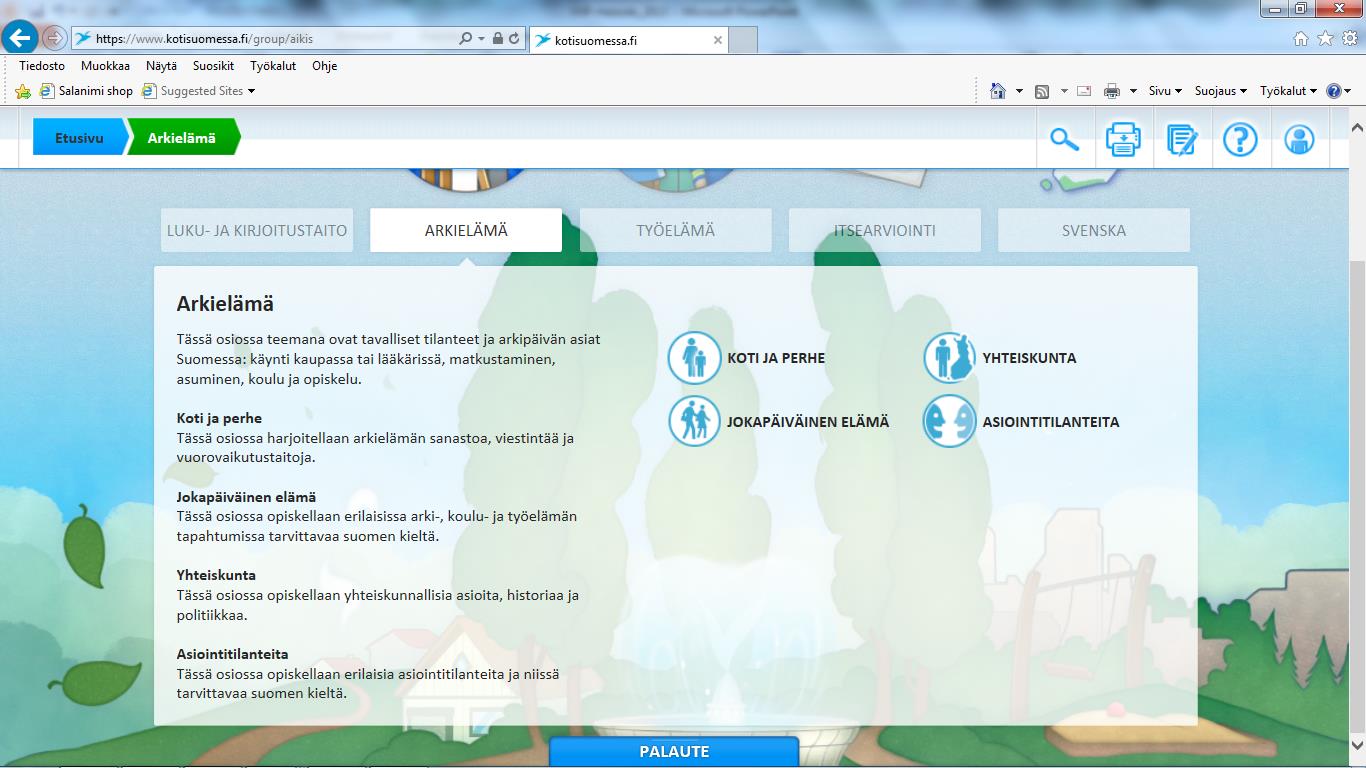Image resolution: width=1366 pixels, height=768 pixels.
Task: Open the Asiointitilanteita link
Action: point(1051,422)
